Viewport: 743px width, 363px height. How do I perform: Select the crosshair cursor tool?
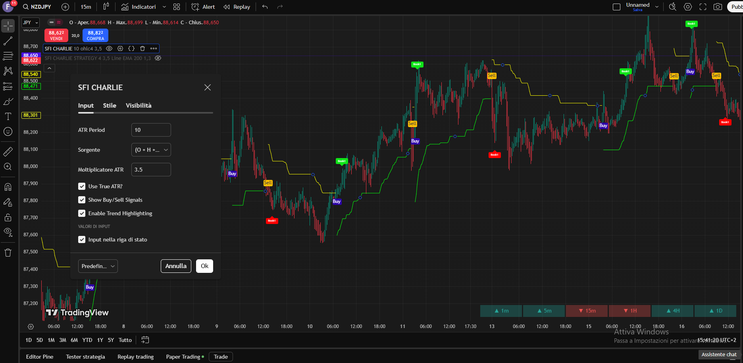coord(8,25)
